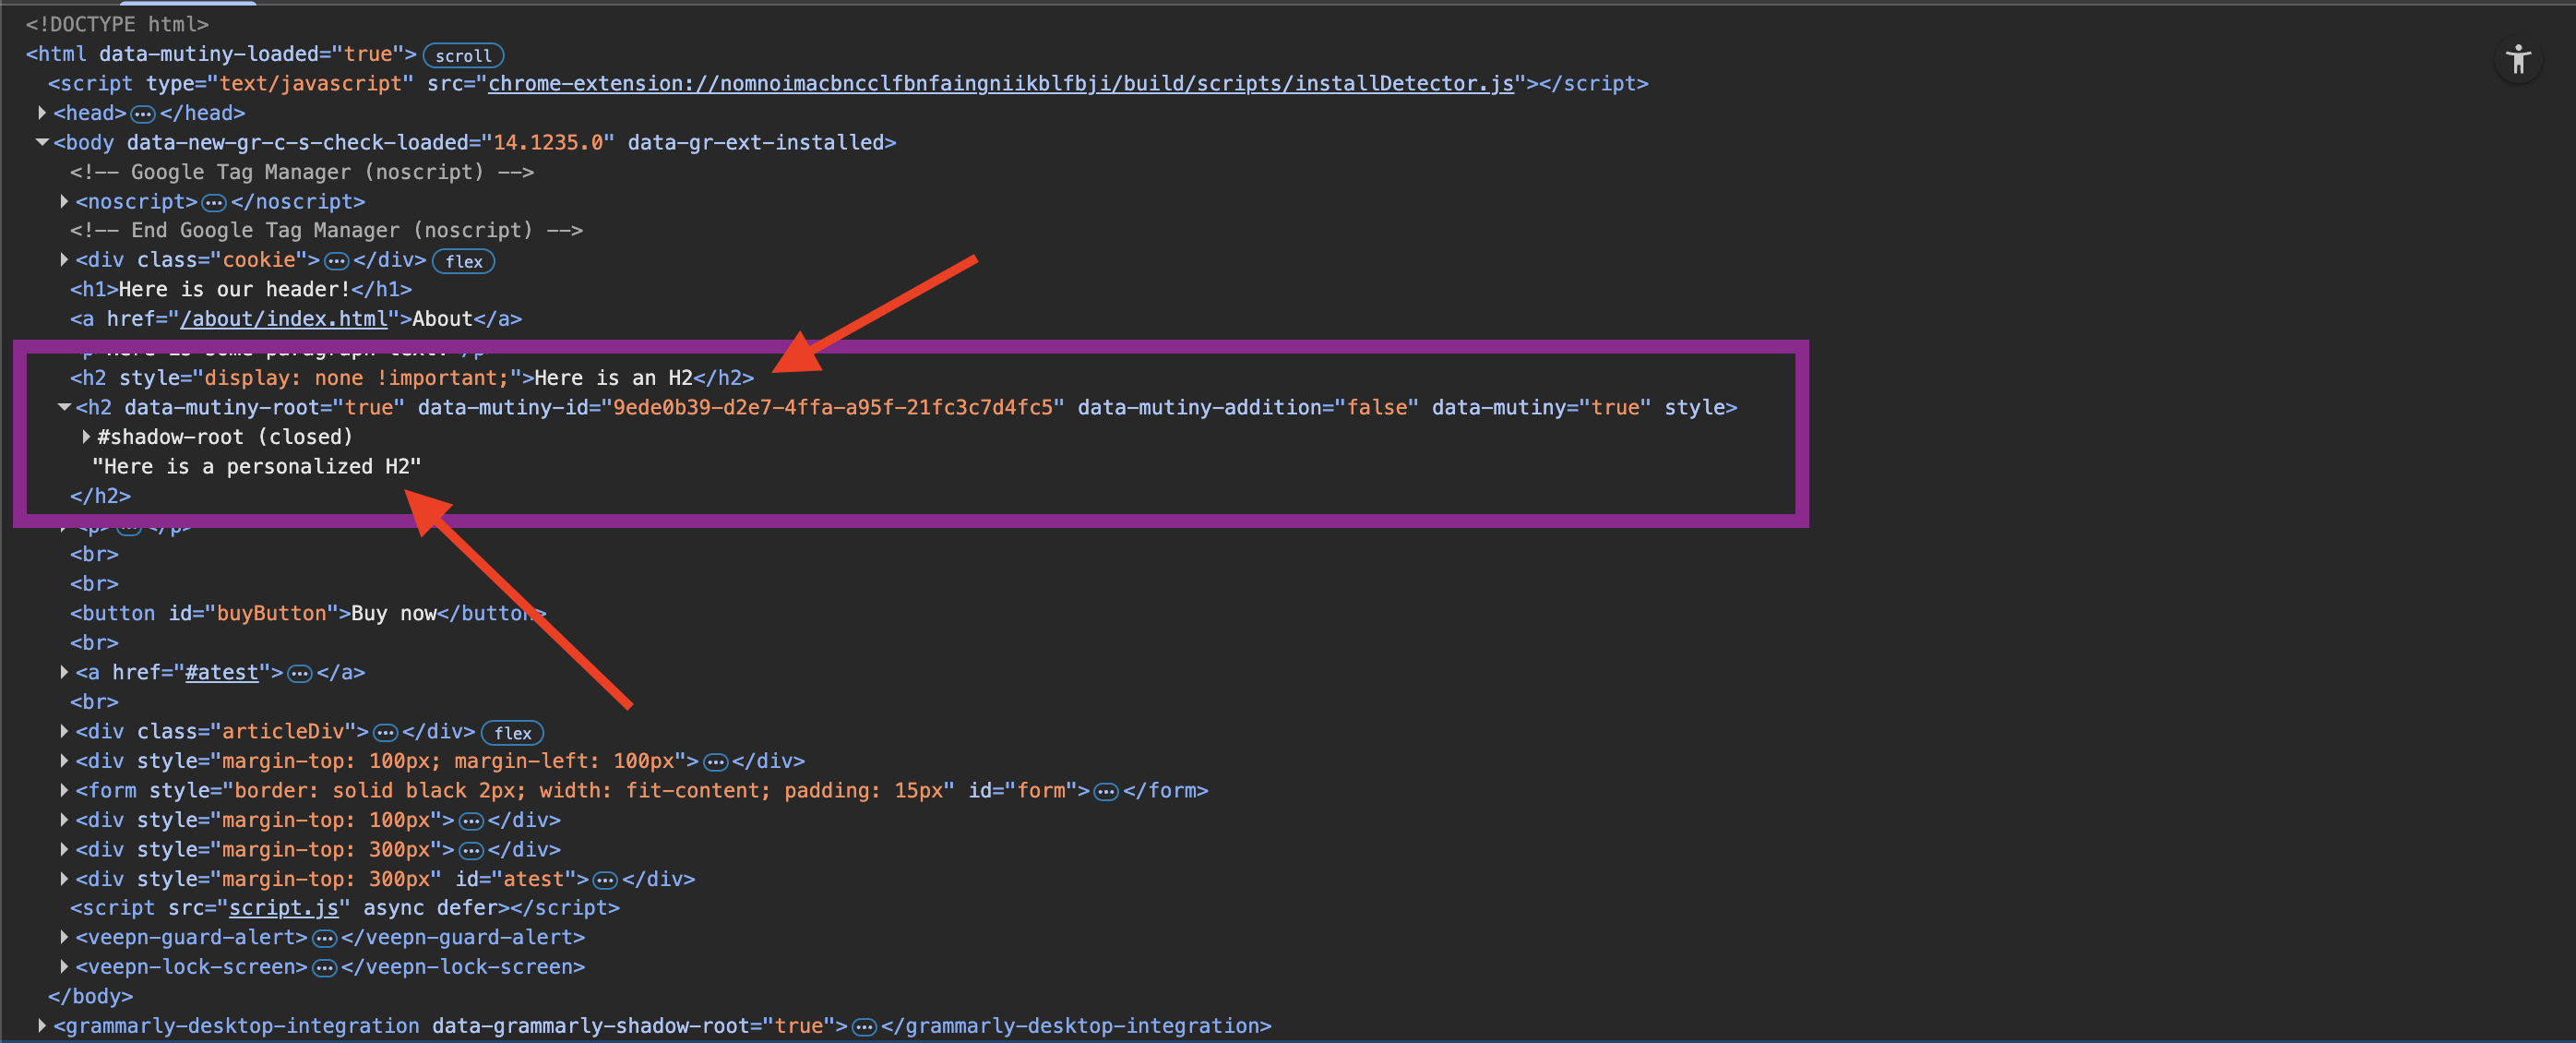Click ellipsis inside veepn-lock-screen element
This screenshot has height=1043, width=2576.
(x=324, y=968)
